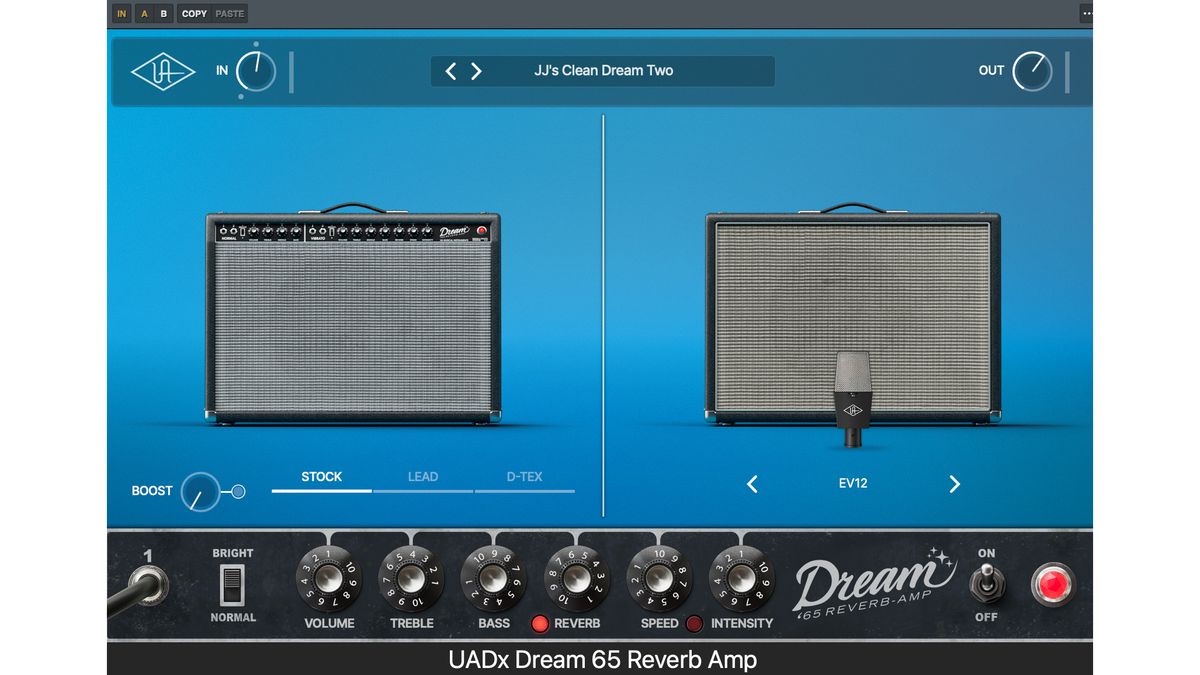
Task: Adjust the OUT level knob
Action: click(x=1031, y=71)
